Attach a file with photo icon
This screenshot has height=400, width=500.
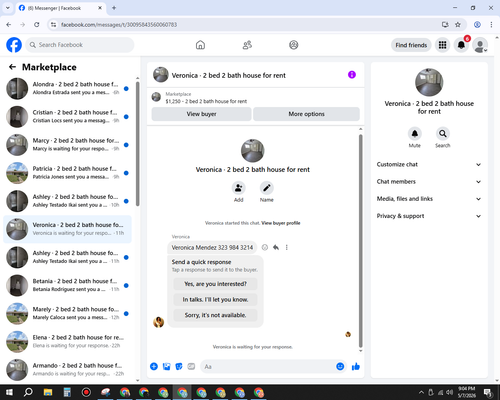click(166, 367)
